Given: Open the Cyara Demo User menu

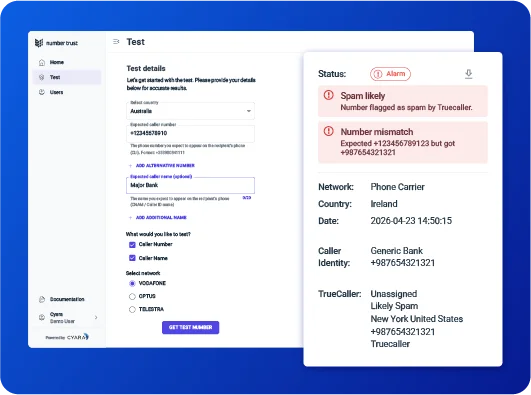Looking at the screenshot, I should tap(67, 317).
